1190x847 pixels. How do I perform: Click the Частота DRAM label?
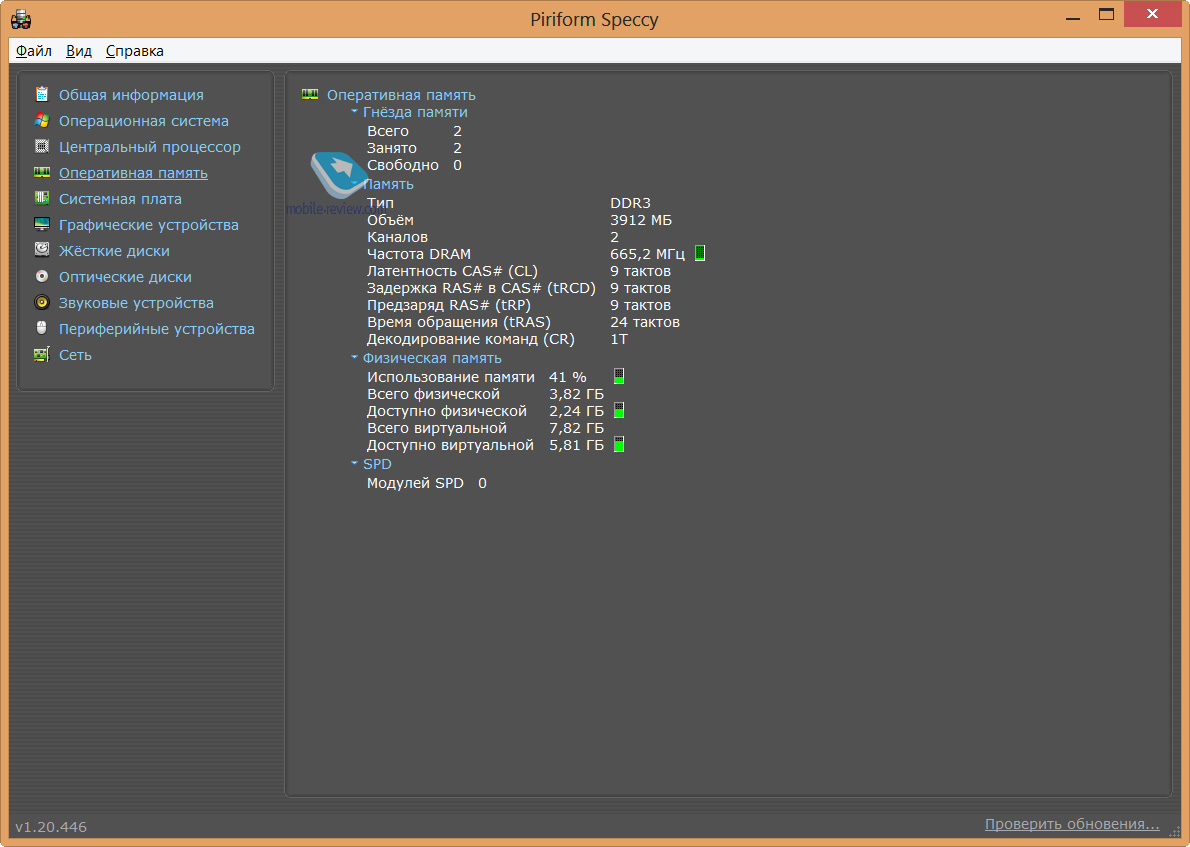[x=419, y=254]
